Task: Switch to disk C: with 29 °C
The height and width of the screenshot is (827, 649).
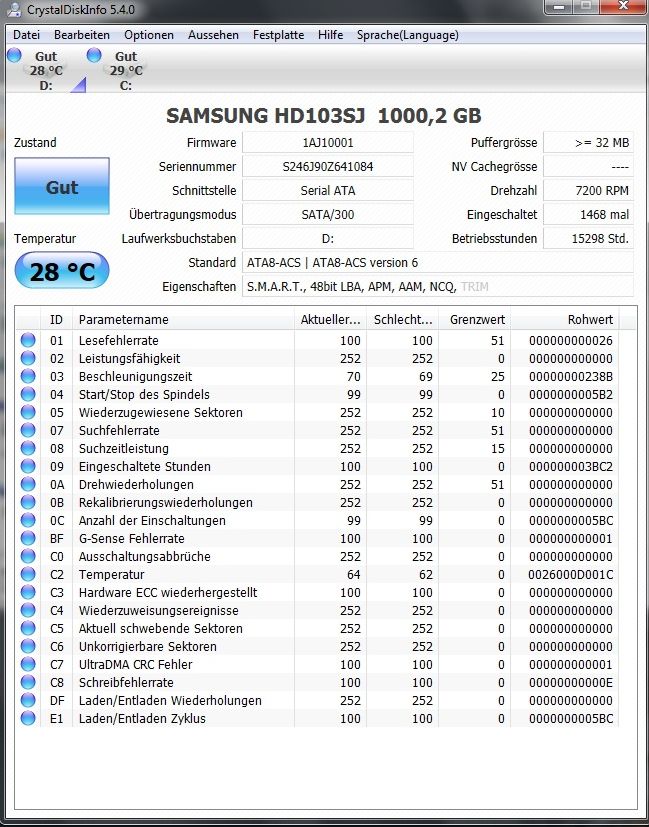Action: [126, 71]
